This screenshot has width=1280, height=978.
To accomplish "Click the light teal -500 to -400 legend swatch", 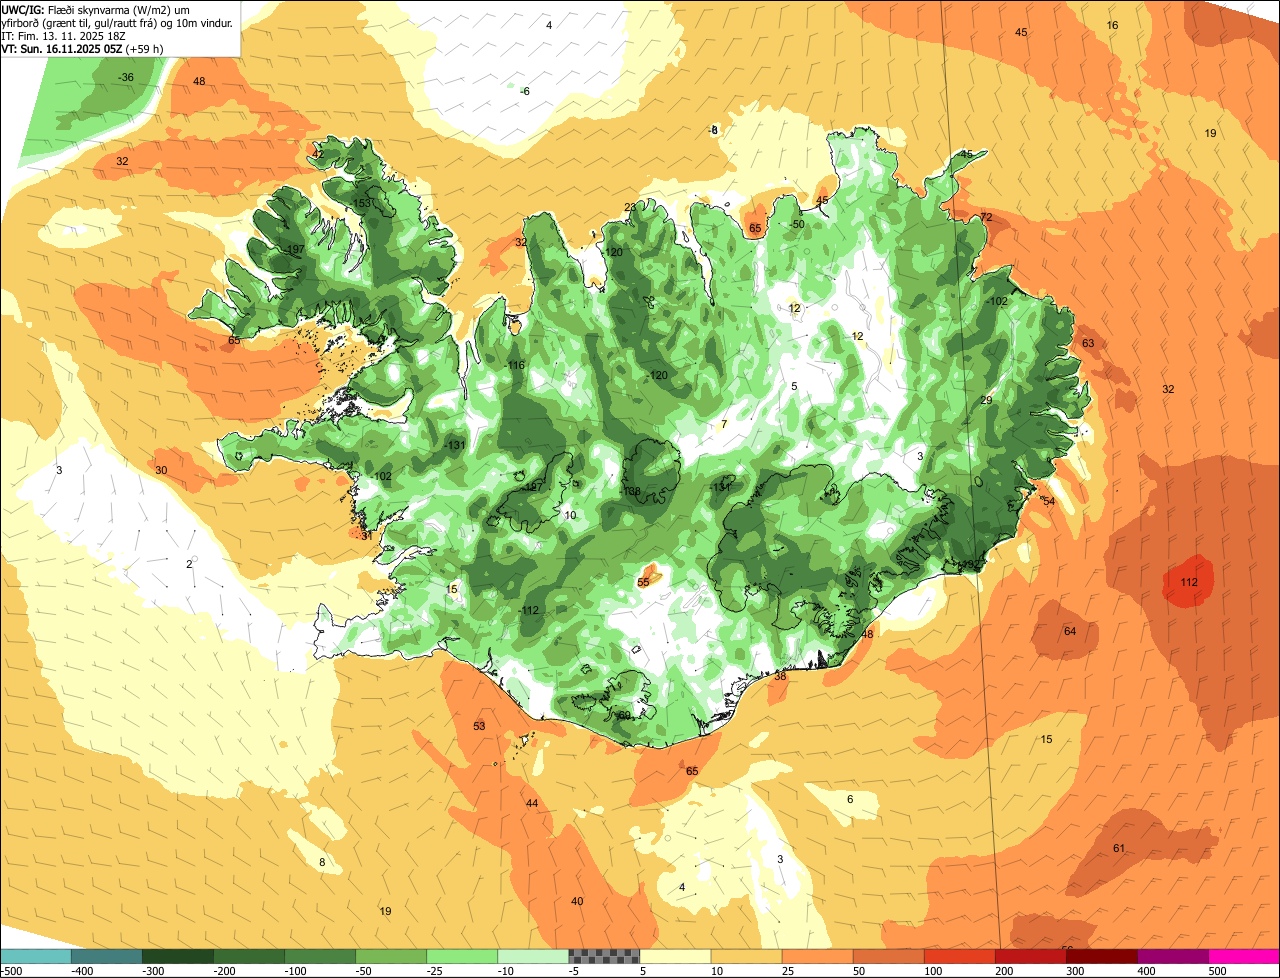I will tap(36, 955).
